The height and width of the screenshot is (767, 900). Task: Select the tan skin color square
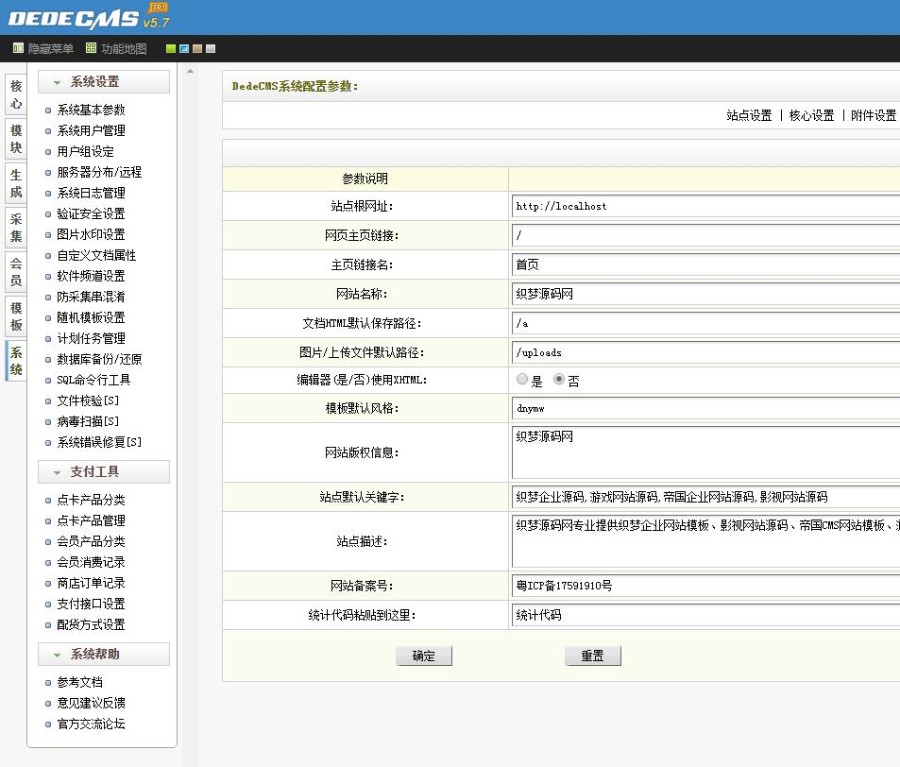[x=197, y=49]
